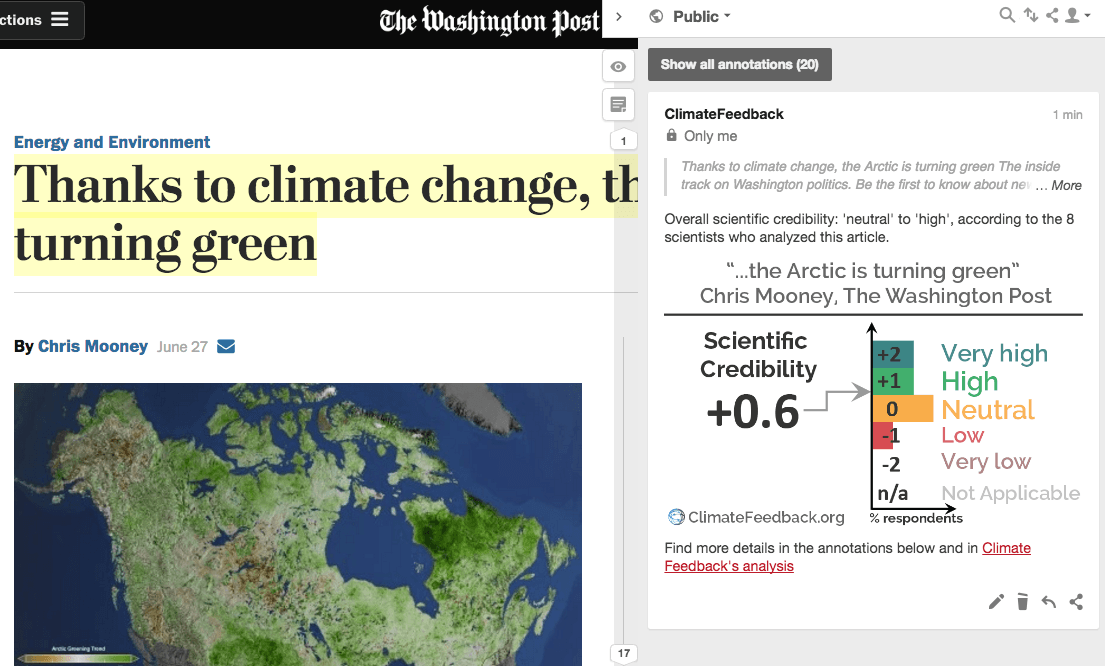
Task: Edit annotation with the pencil icon
Action: (x=996, y=601)
